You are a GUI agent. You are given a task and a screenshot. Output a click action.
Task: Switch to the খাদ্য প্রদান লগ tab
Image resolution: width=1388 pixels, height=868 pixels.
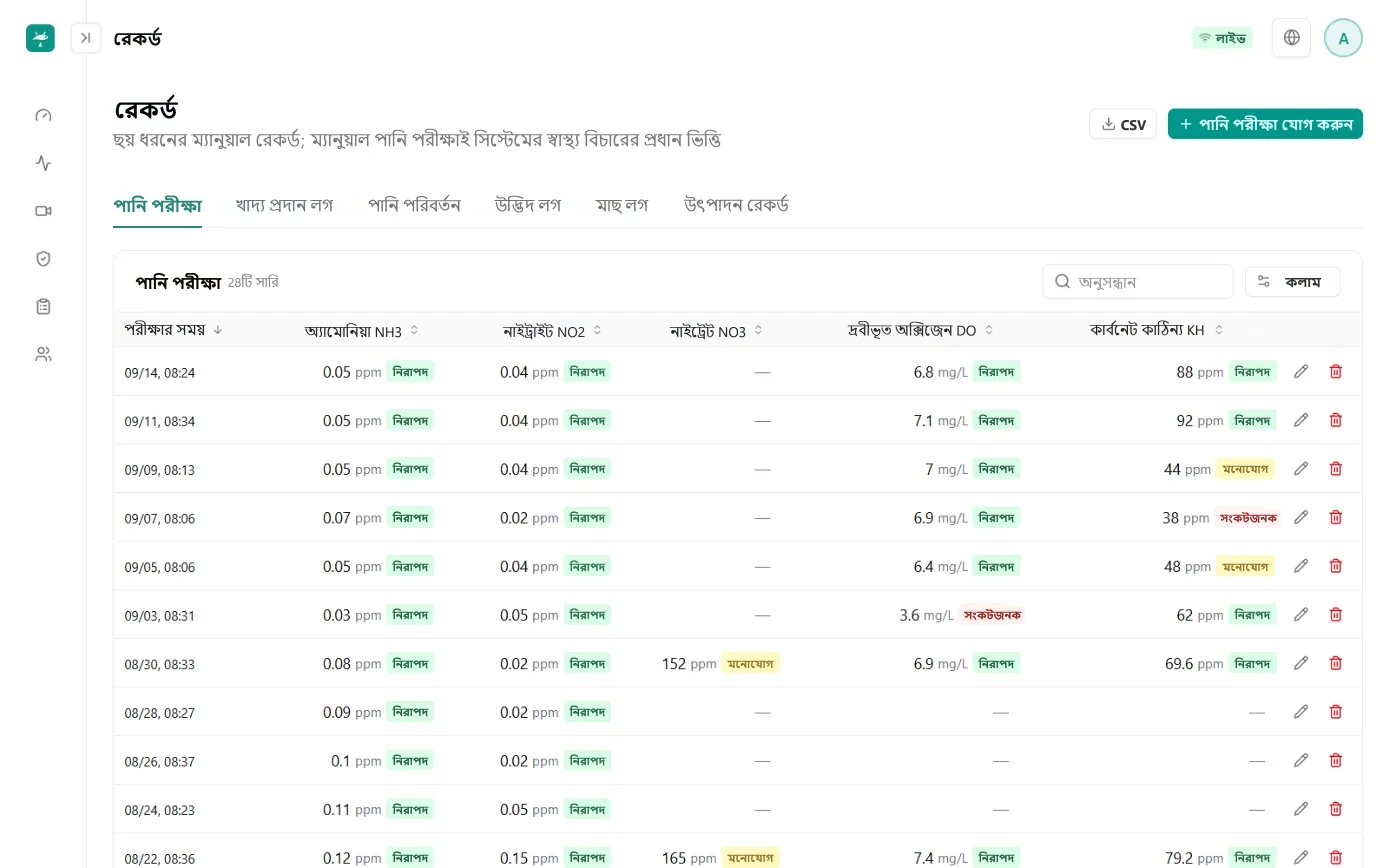point(284,205)
